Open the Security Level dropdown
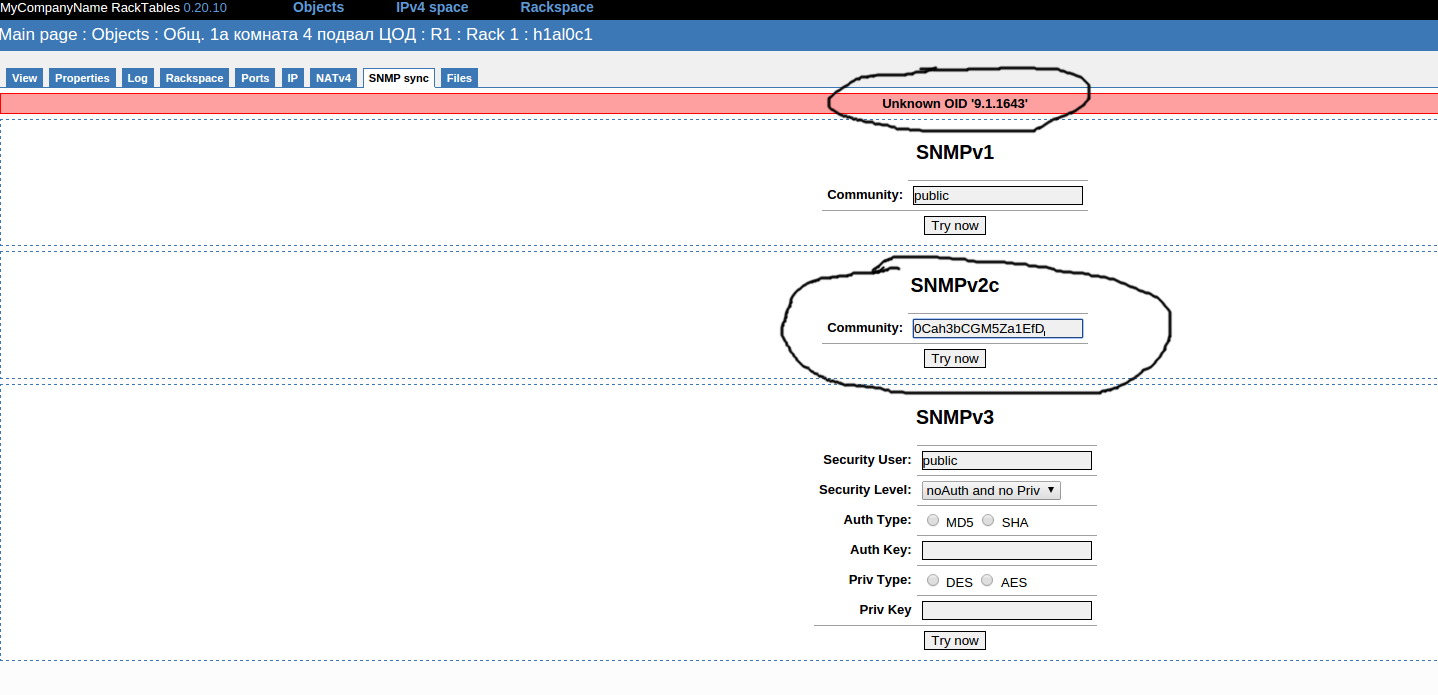Image resolution: width=1438 pixels, height=695 pixels. coord(990,490)
